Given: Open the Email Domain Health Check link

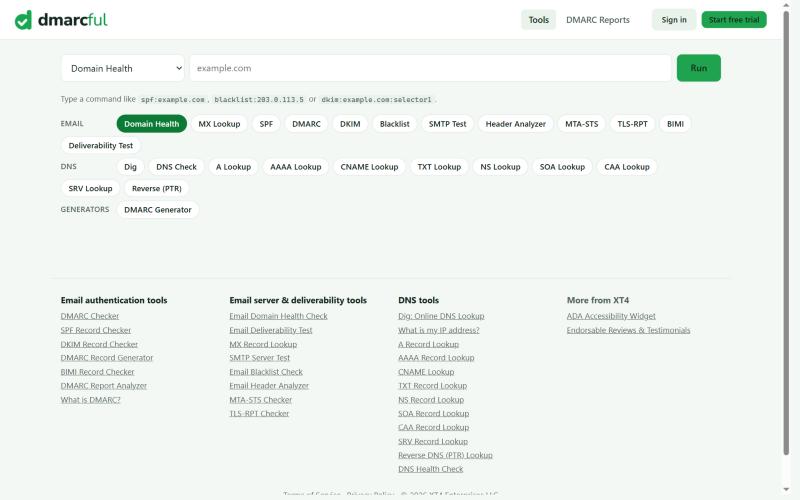Looking at the screenshot, I should (279, 316).
